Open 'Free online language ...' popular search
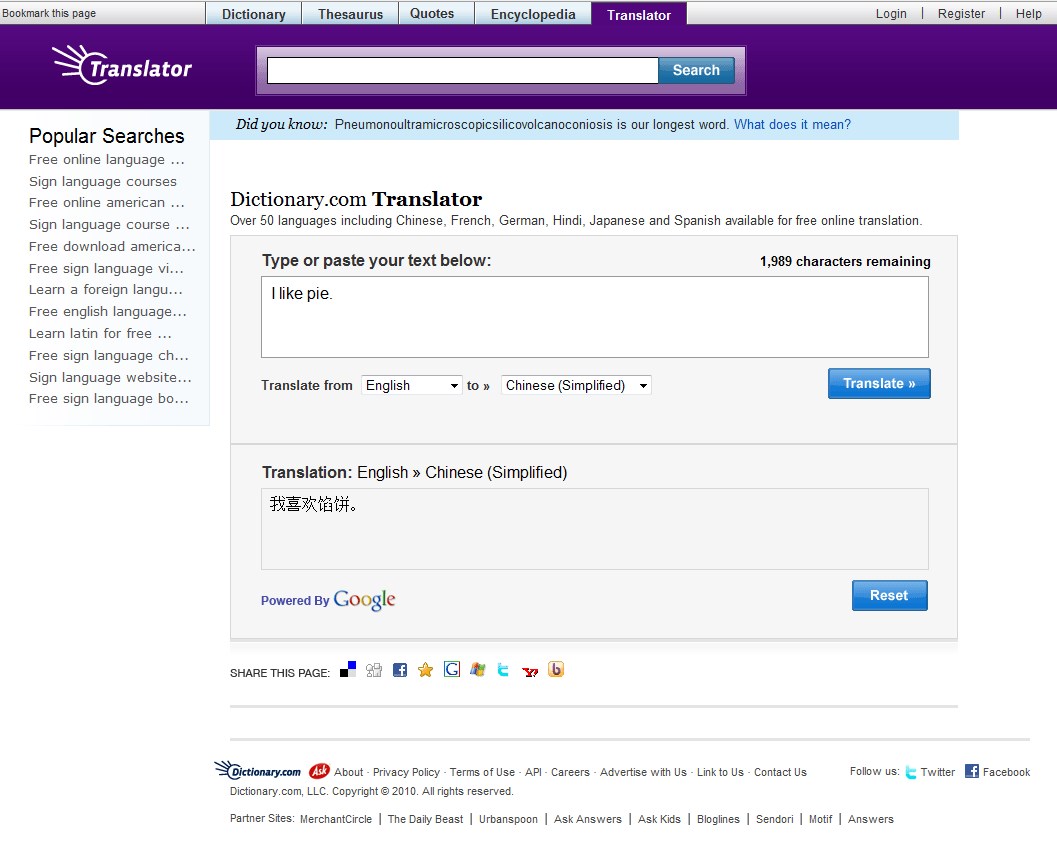This screenshot has width=1057, height=858. tap(107, 160)
